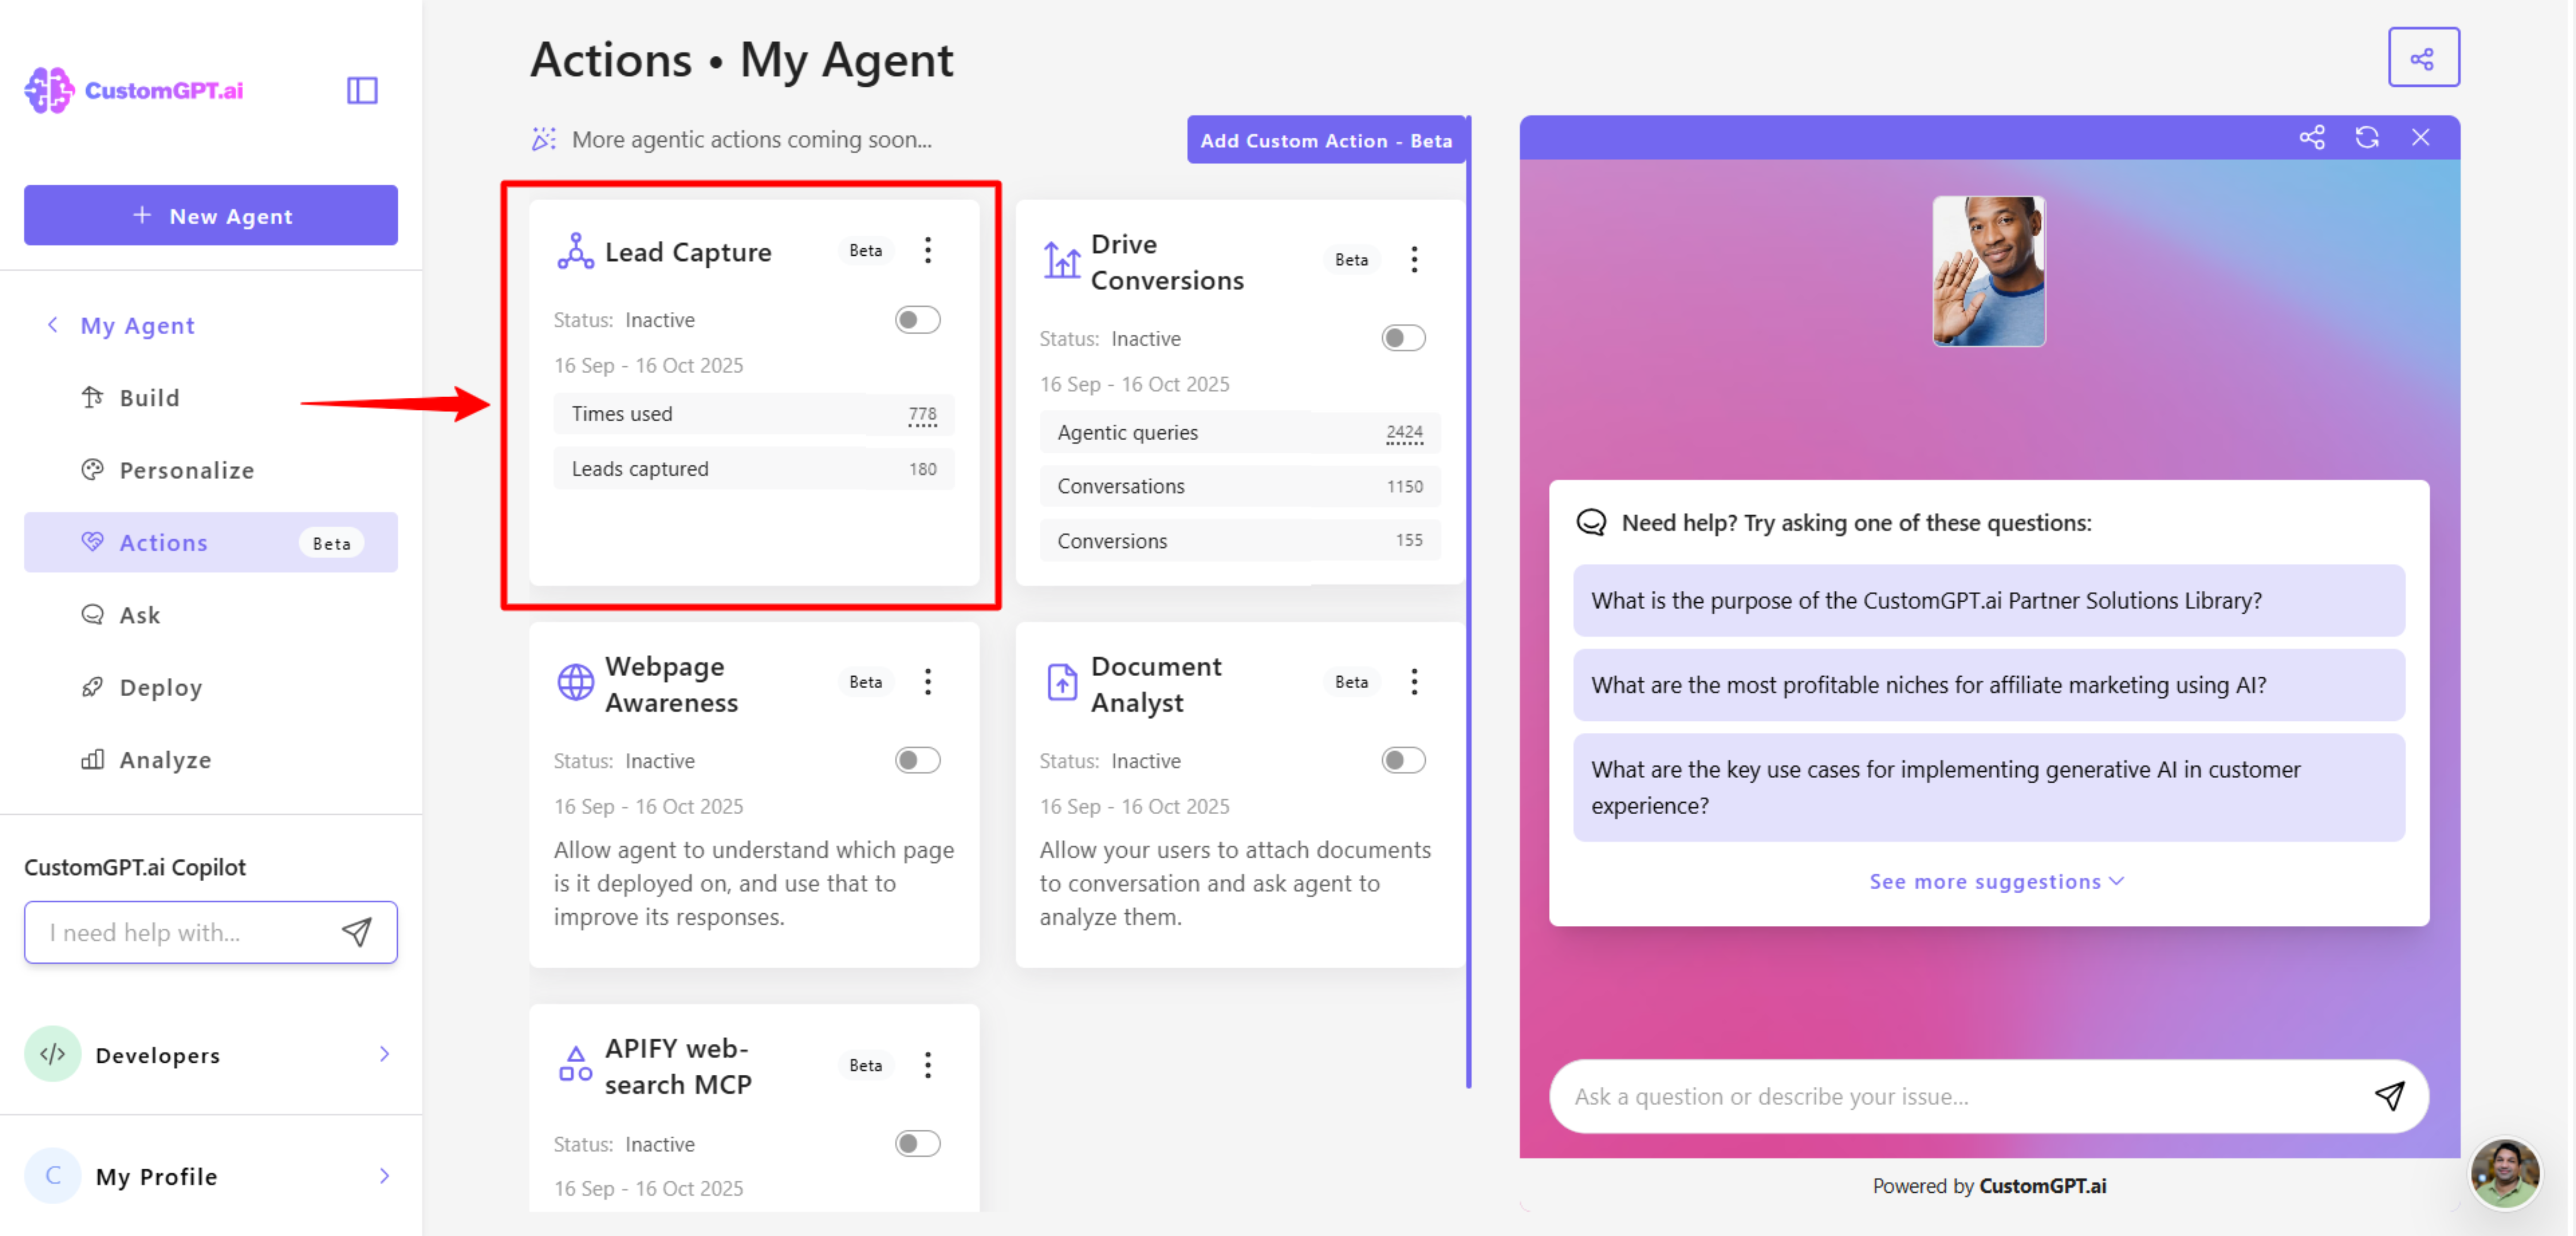Focus the Ask a question input field

pyautogui.click(x=1960, y=1096)
